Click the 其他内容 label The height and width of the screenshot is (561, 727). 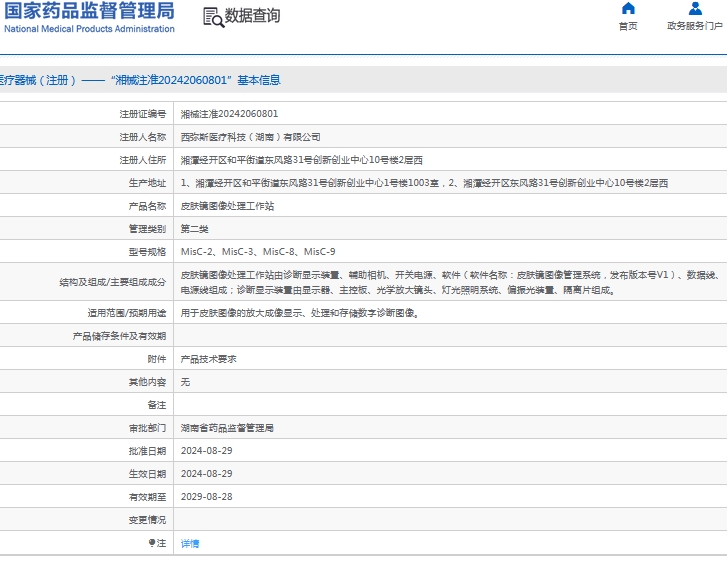tap(147, 382)
